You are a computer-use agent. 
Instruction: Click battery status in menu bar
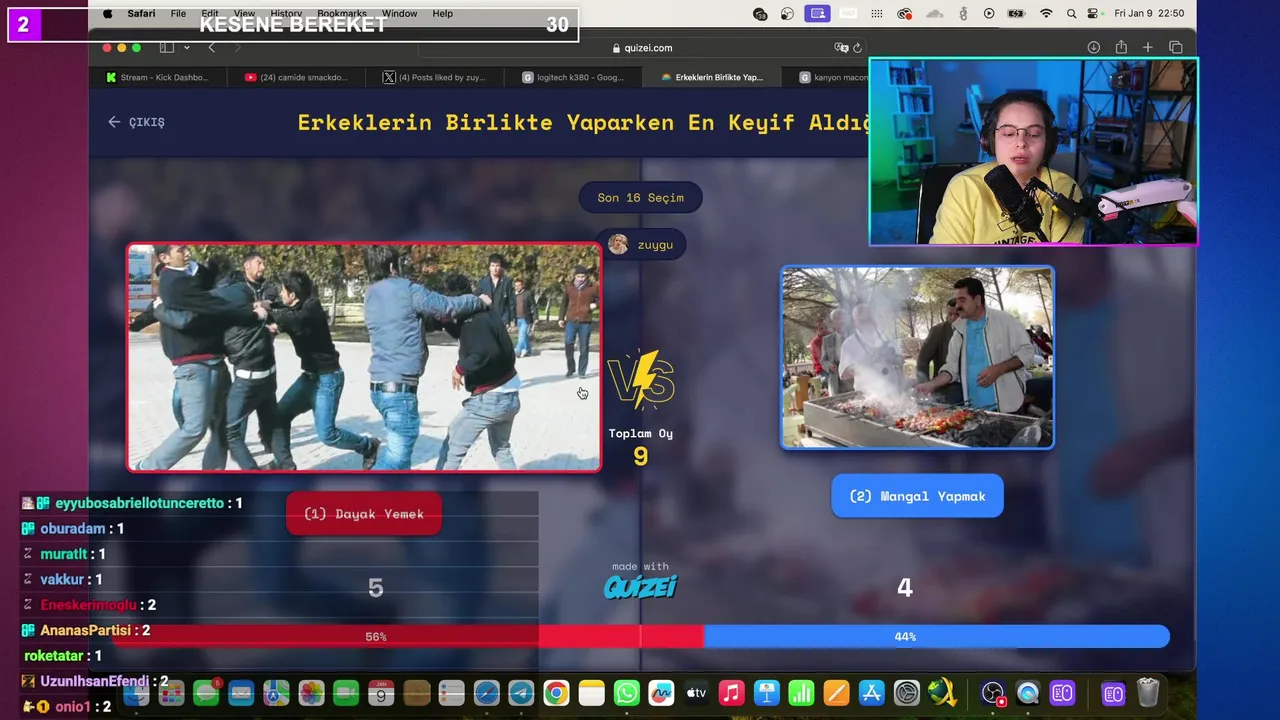(x=1017, y=14)
